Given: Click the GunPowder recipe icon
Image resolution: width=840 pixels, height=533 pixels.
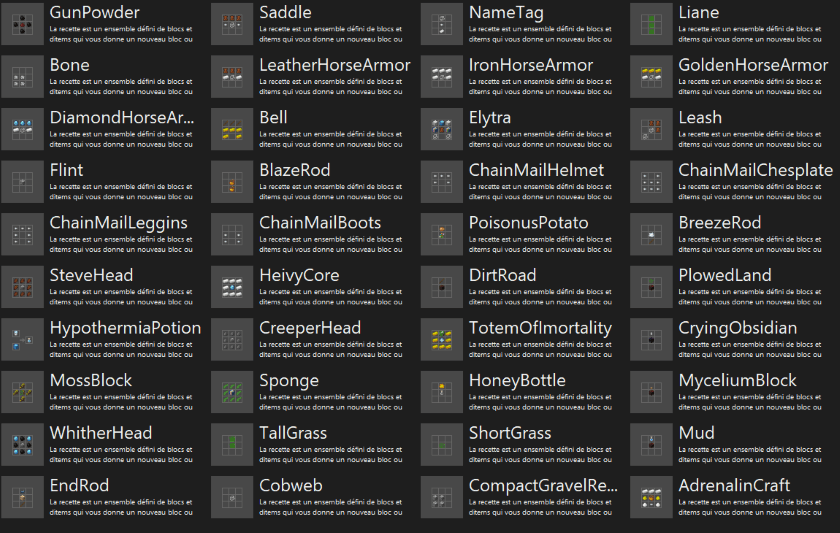Looking at the screenshot, I should pyautogui.click(x=22, y=24).
